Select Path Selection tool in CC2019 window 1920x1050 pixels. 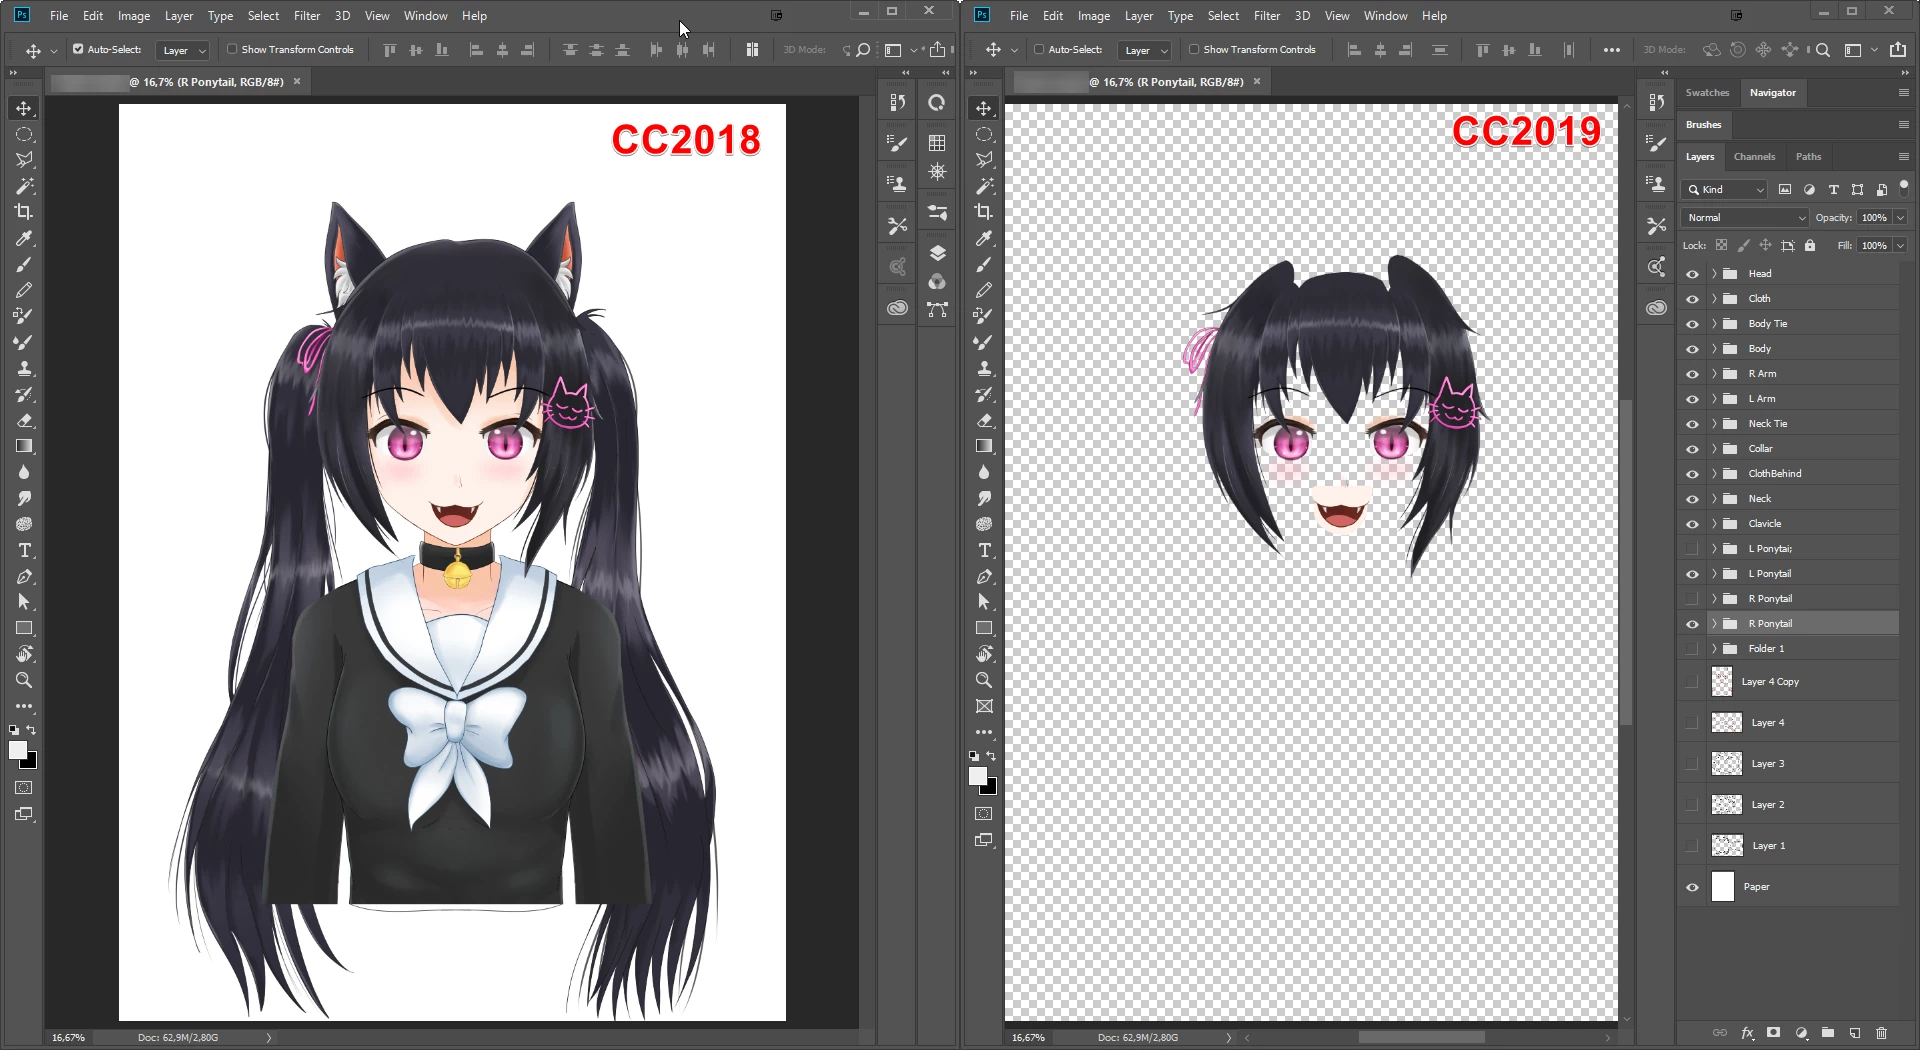pyautogui.click(x=984, y=602)
